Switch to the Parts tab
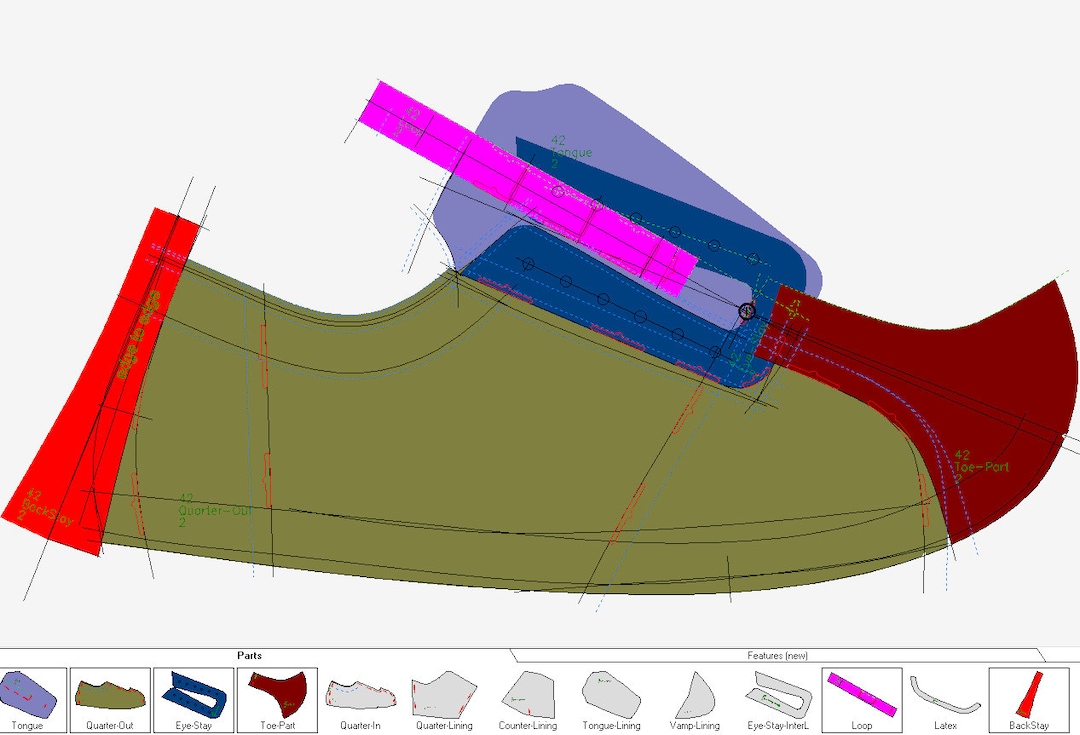 pyautogui.click(x=249, y=655)
